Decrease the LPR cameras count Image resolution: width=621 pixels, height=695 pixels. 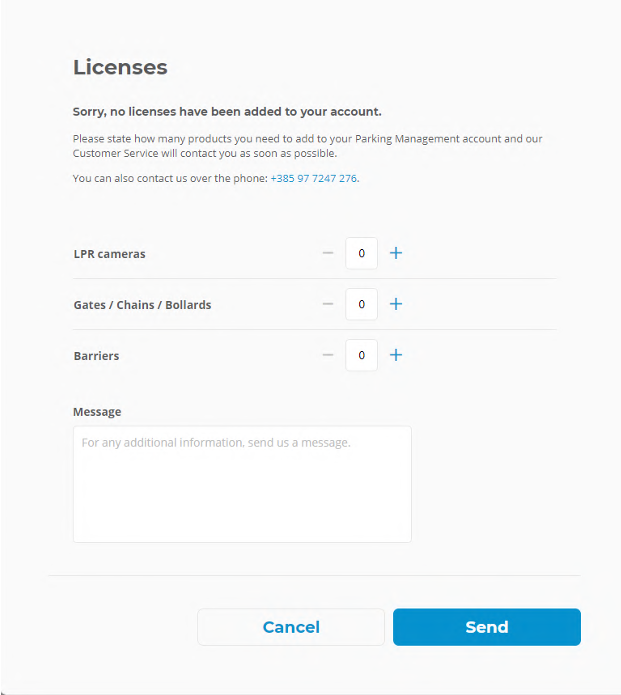(x=328, y=253)
